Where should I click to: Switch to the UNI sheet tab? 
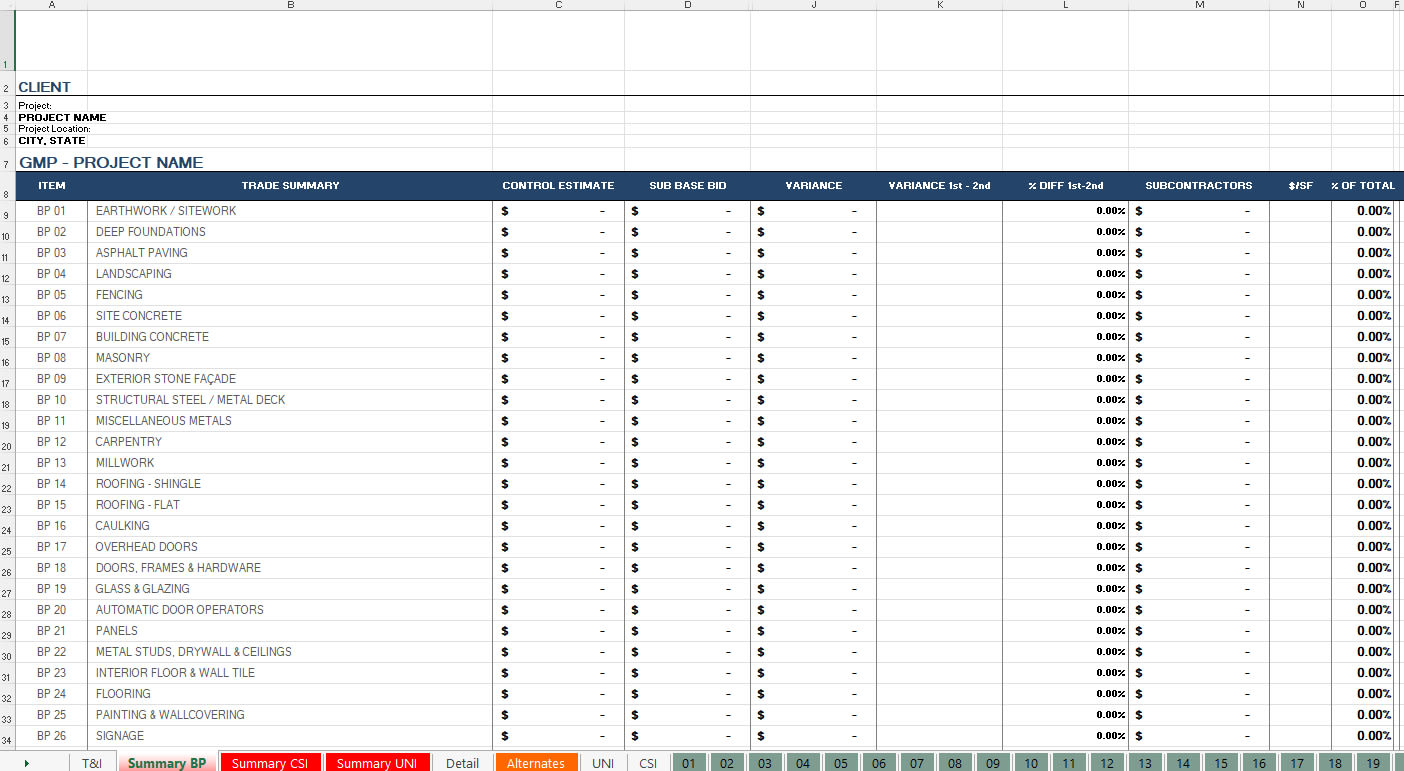coord(602,762)
